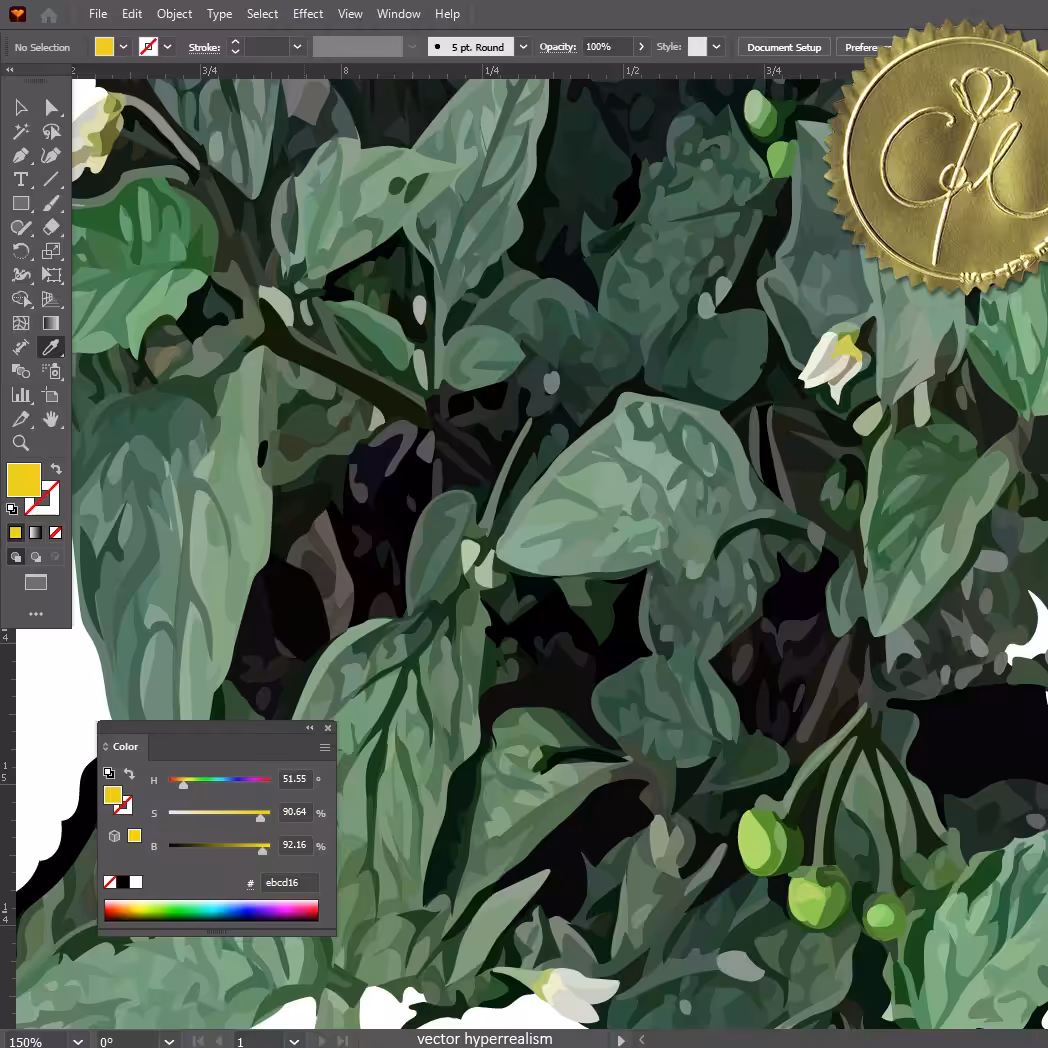Set paint mode to Gradient in toolbar
Viewport: 1048px width, 1048px height.
click(x=35, y=533)
